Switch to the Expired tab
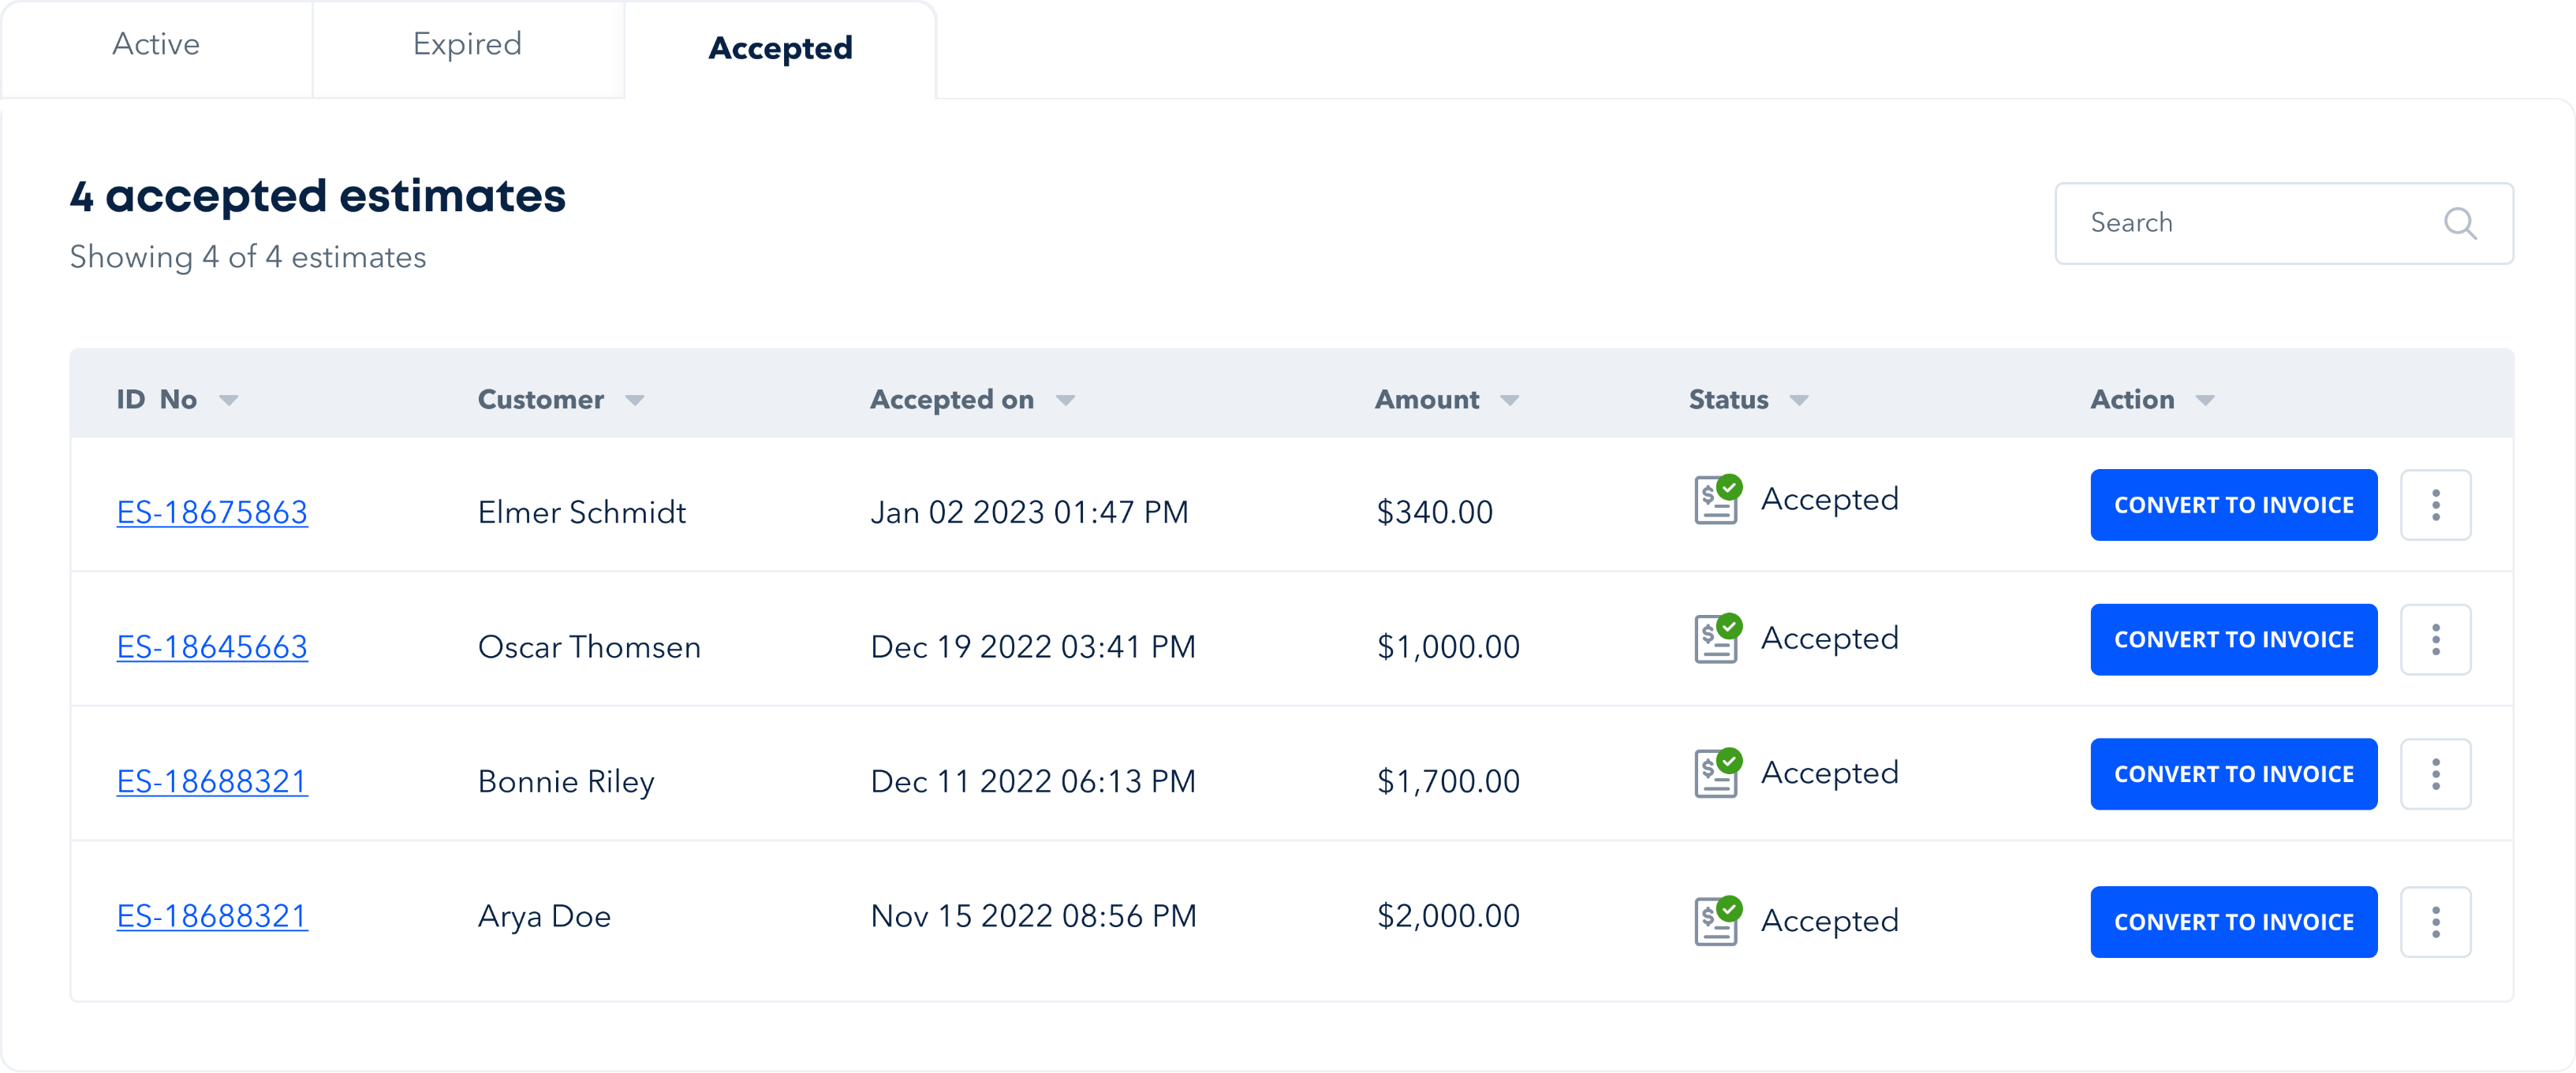Image resolution: width=2576 pixels, height=1073 pixels. (x=467, y=45)
